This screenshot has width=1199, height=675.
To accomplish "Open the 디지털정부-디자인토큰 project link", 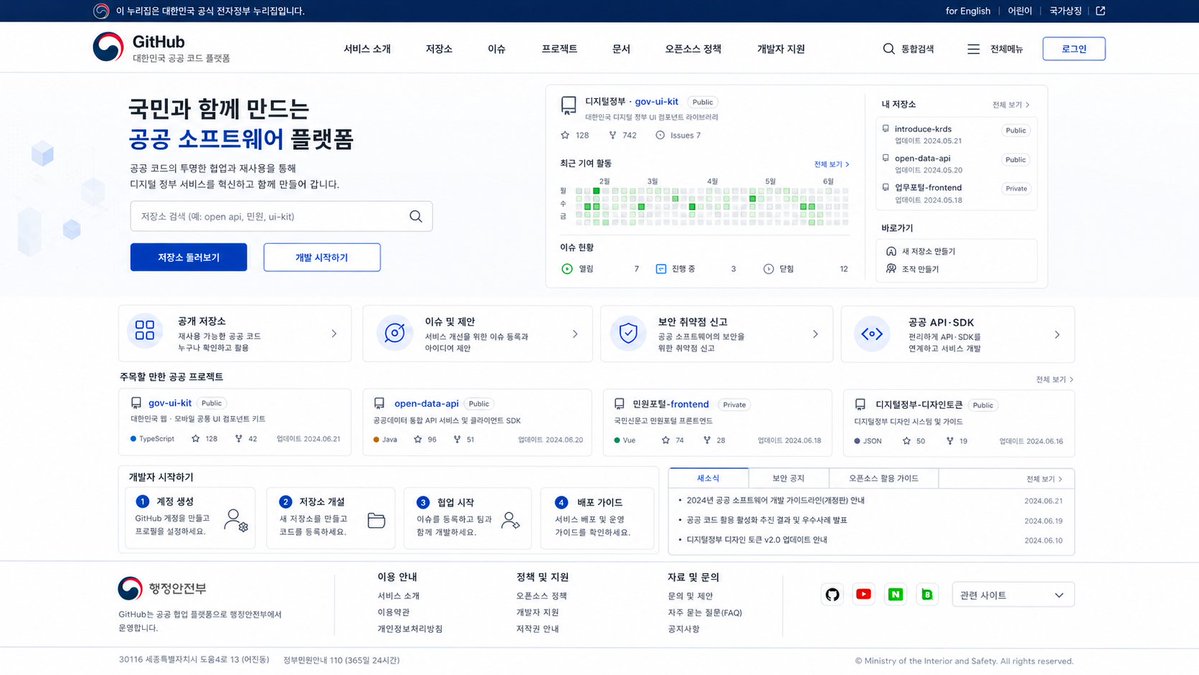I will tap(918, 404).
